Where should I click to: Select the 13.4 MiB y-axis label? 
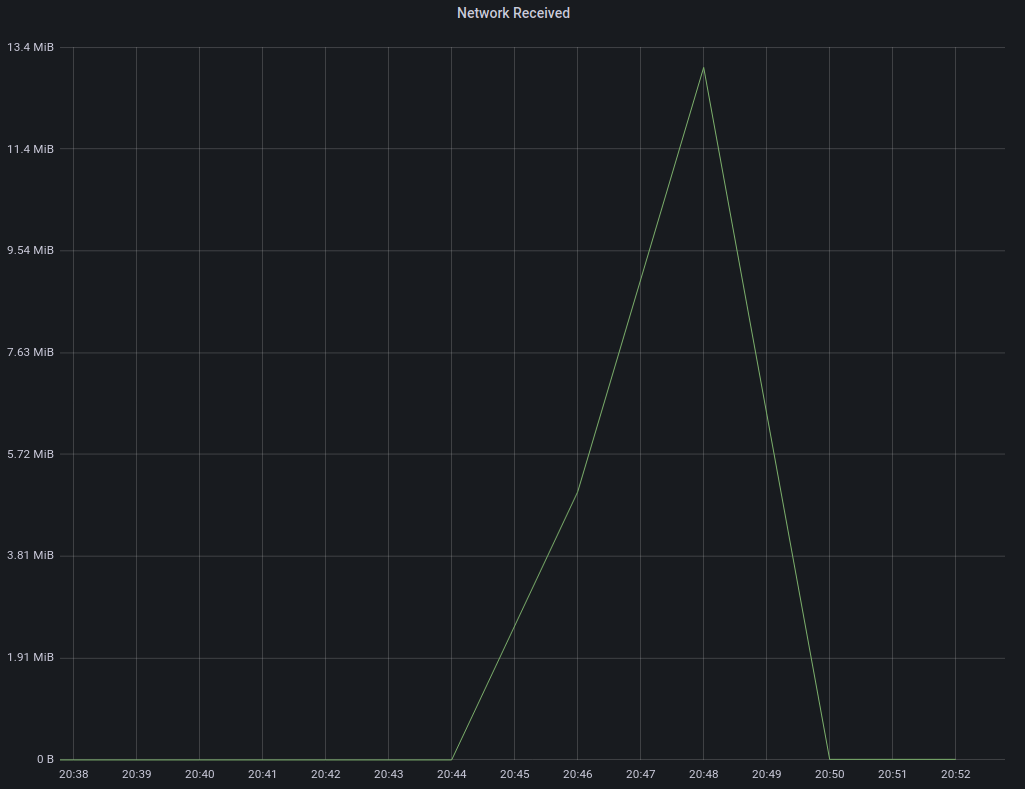tap(30, 47)
